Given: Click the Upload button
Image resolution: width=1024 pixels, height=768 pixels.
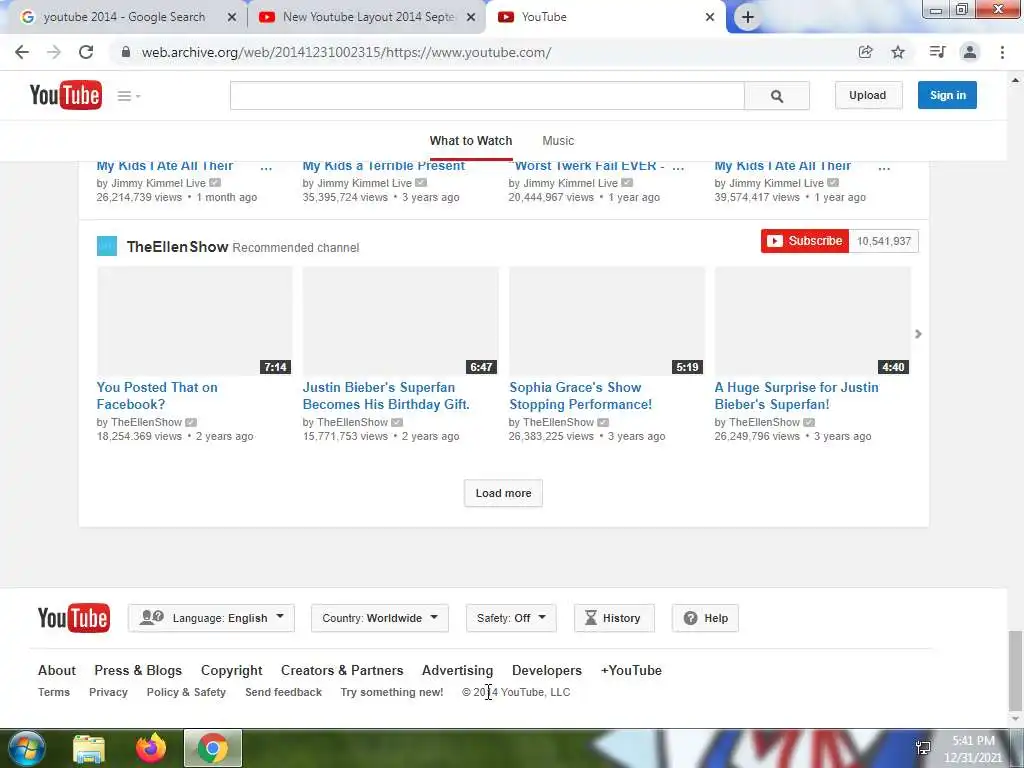Looking at the screenshot, I should tap(868, 95).
